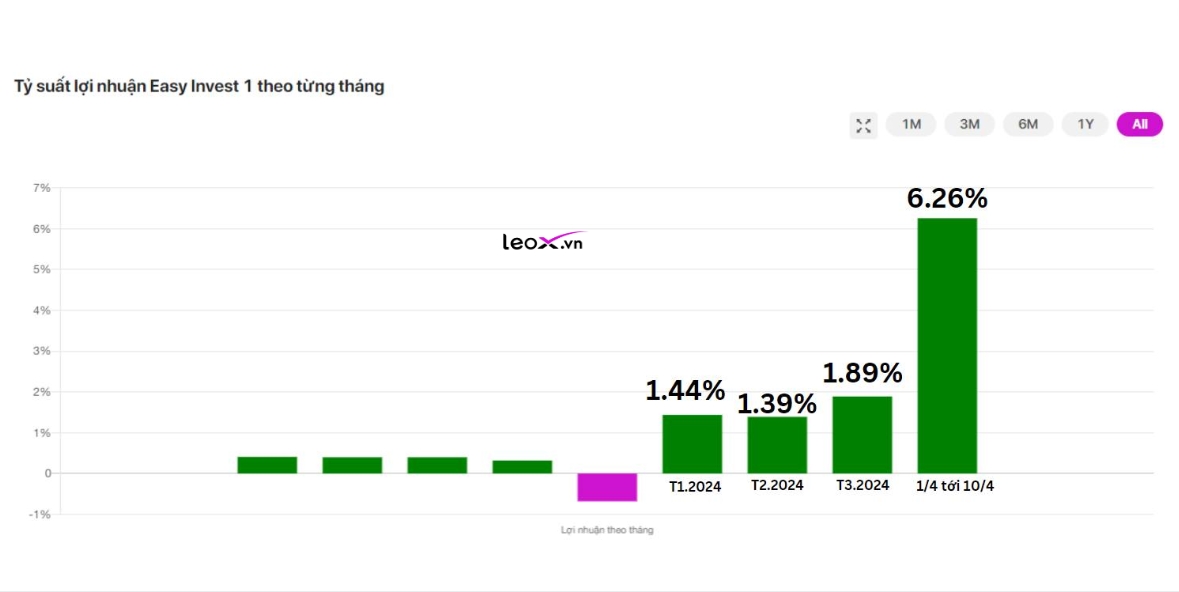Click the 1.44% value label

(684, 390)
